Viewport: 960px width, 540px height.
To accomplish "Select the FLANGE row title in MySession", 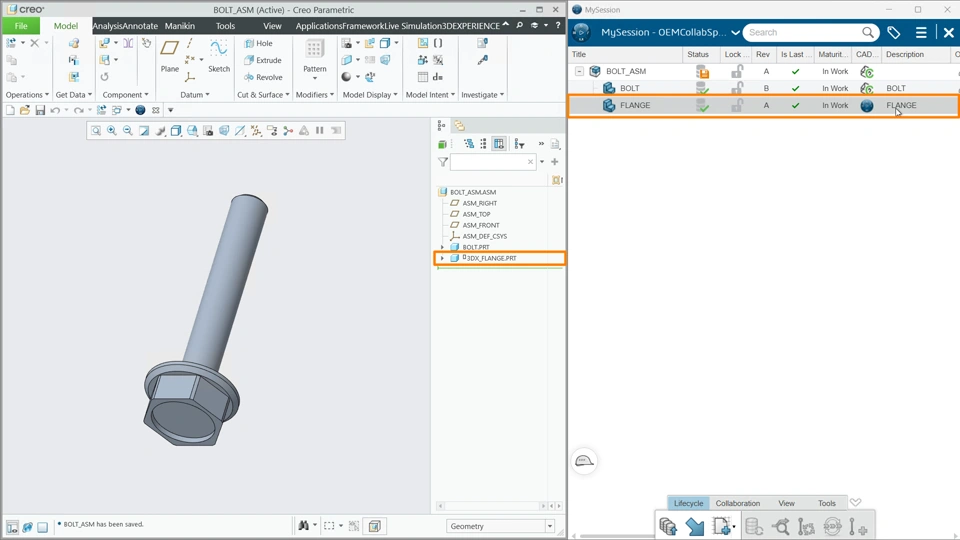I will pos(635,105).
